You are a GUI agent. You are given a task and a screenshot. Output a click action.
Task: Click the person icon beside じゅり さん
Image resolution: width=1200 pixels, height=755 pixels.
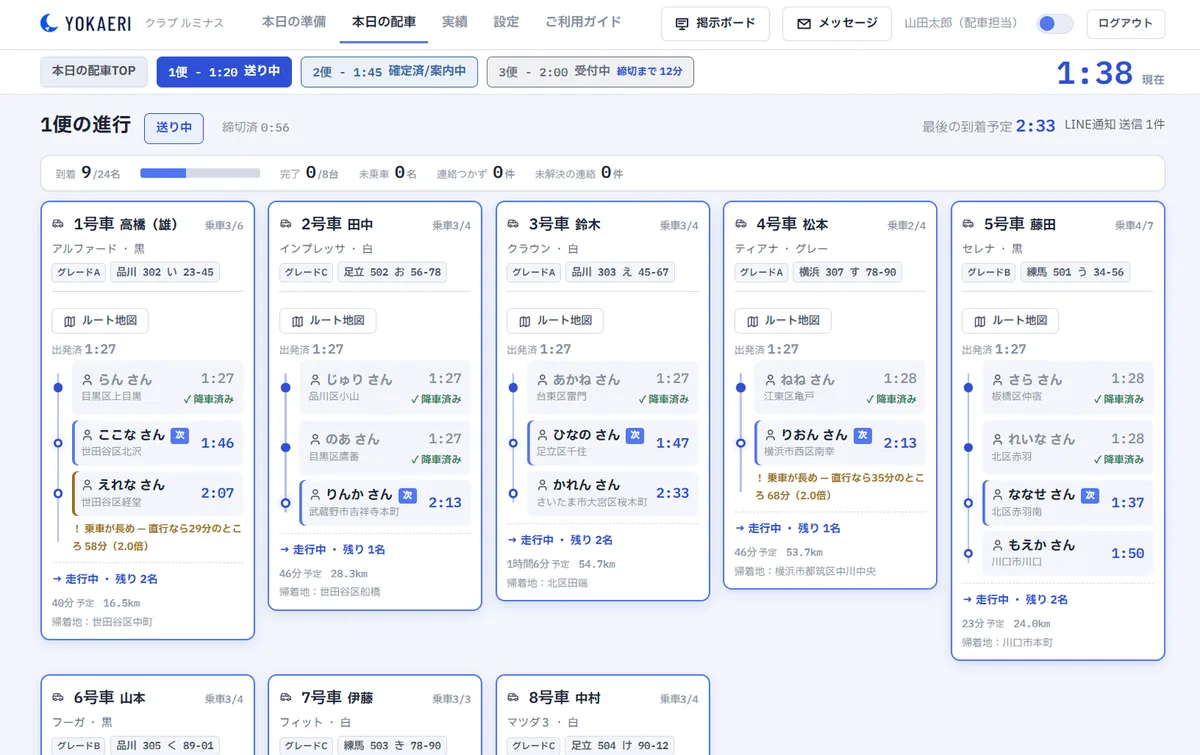point(315,380)
